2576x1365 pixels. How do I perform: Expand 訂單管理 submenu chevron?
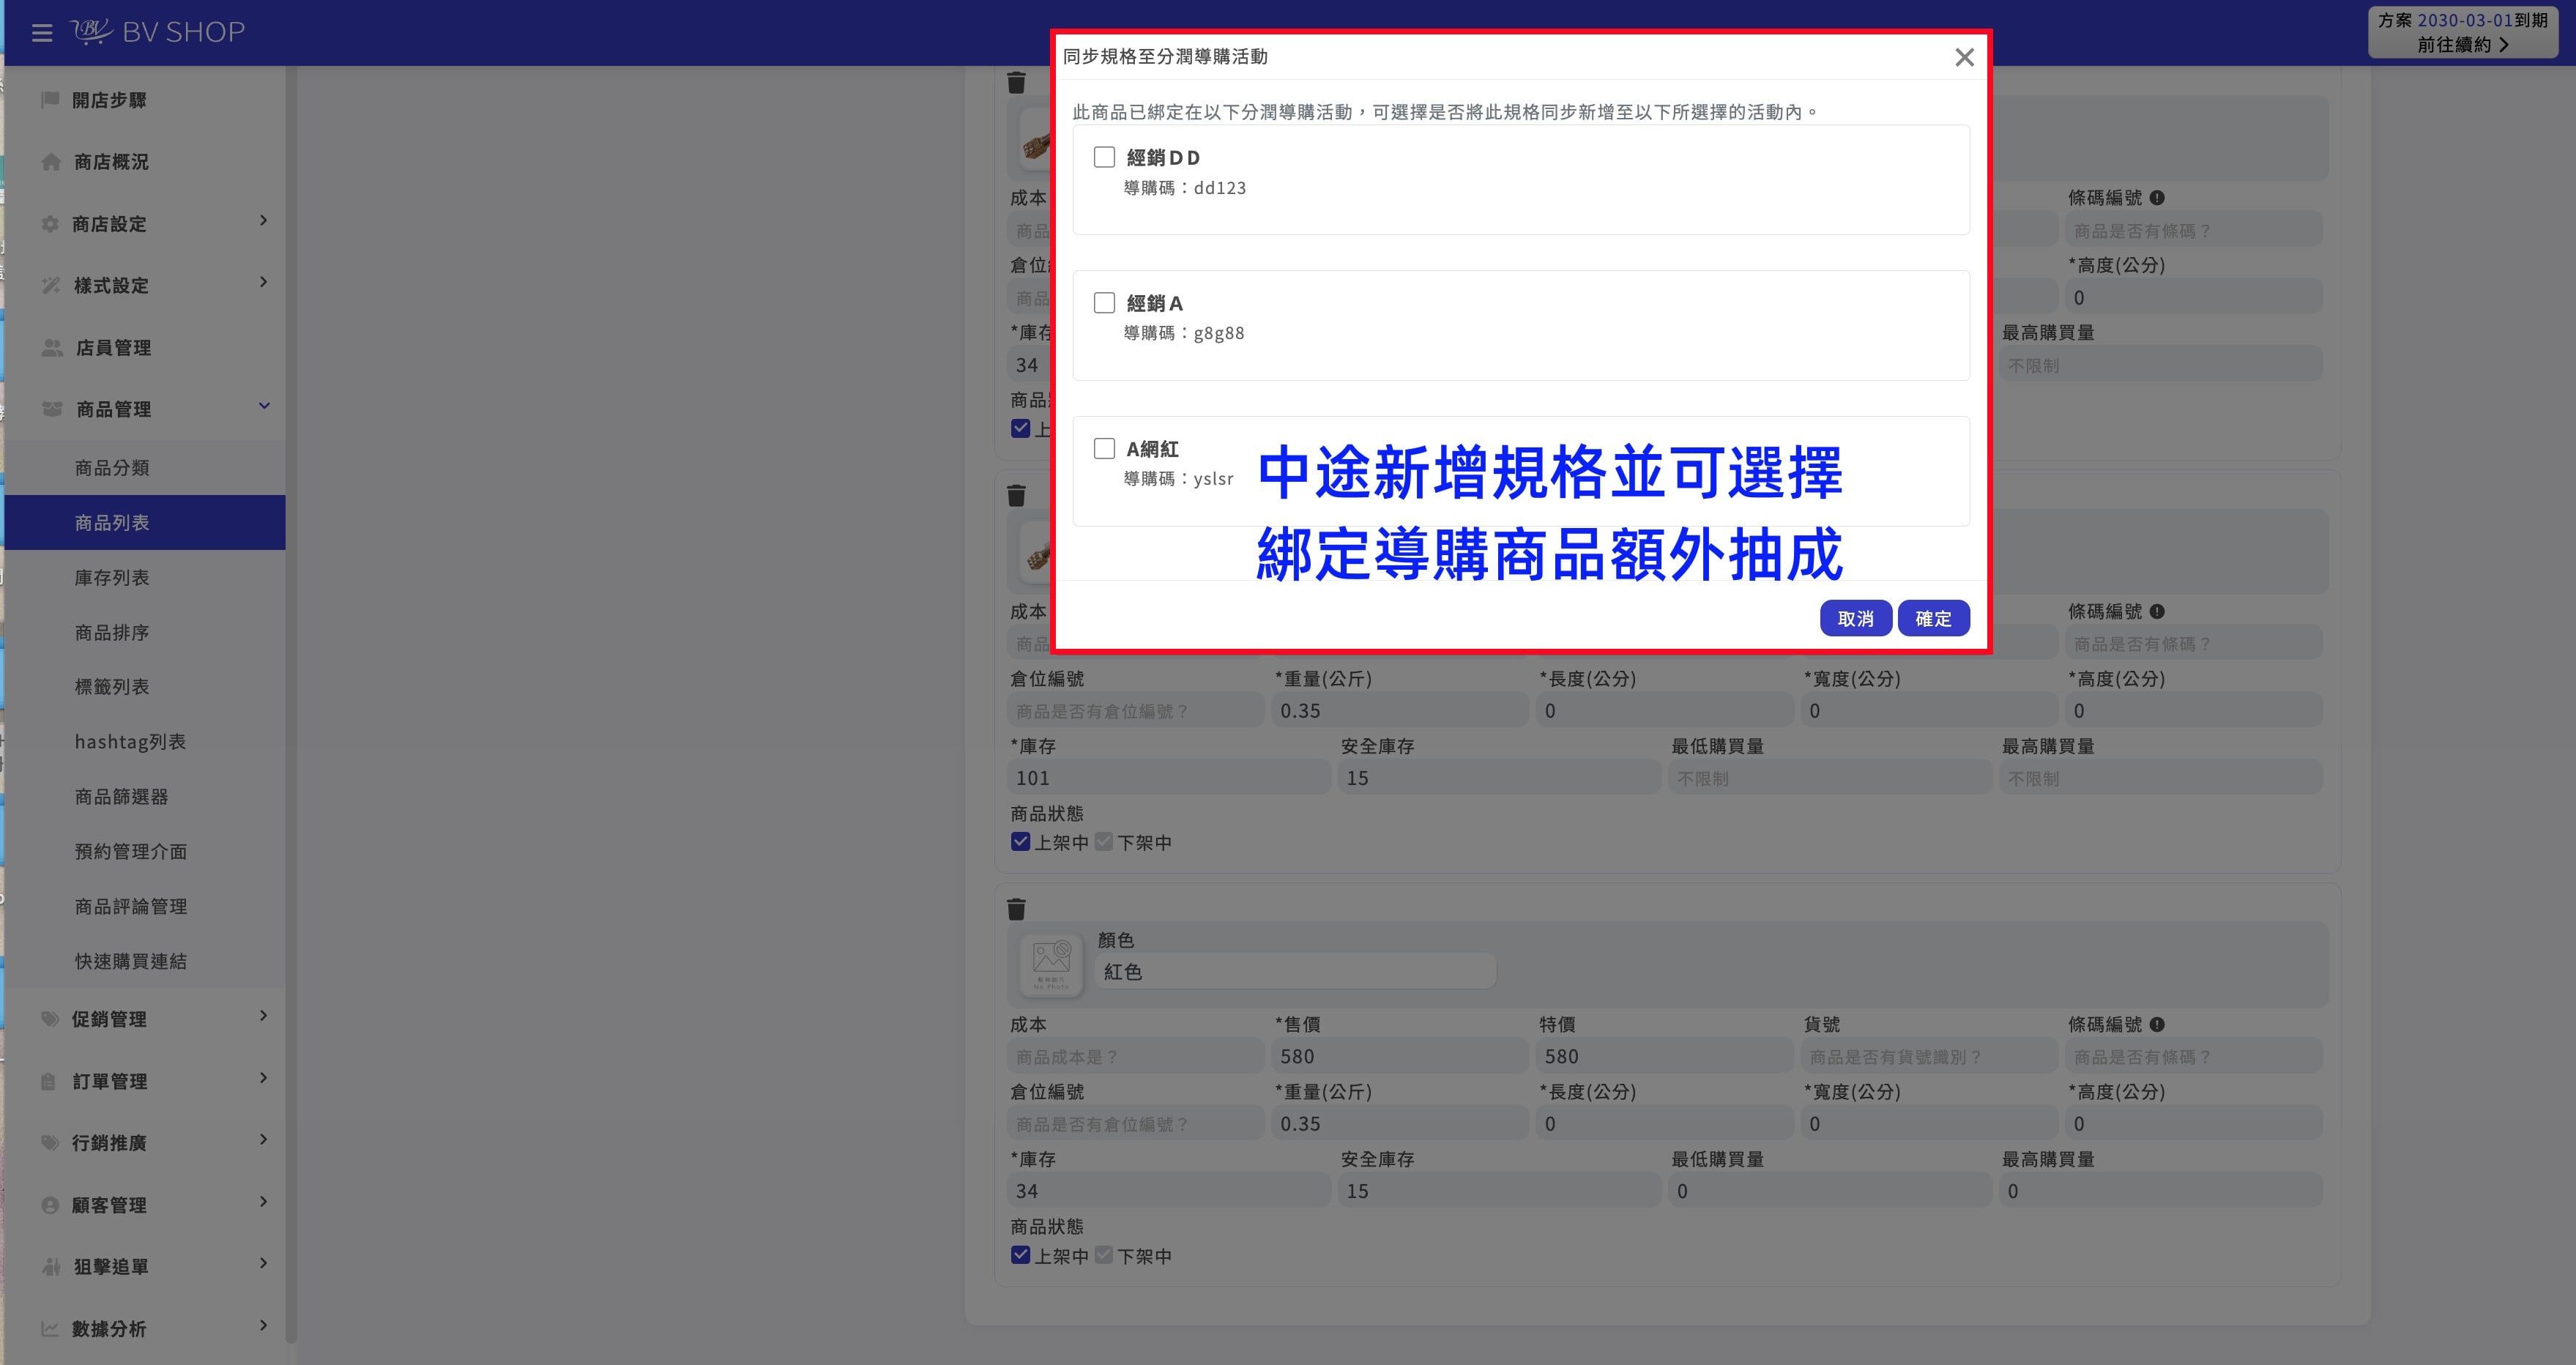click(x=264, y=1078)
